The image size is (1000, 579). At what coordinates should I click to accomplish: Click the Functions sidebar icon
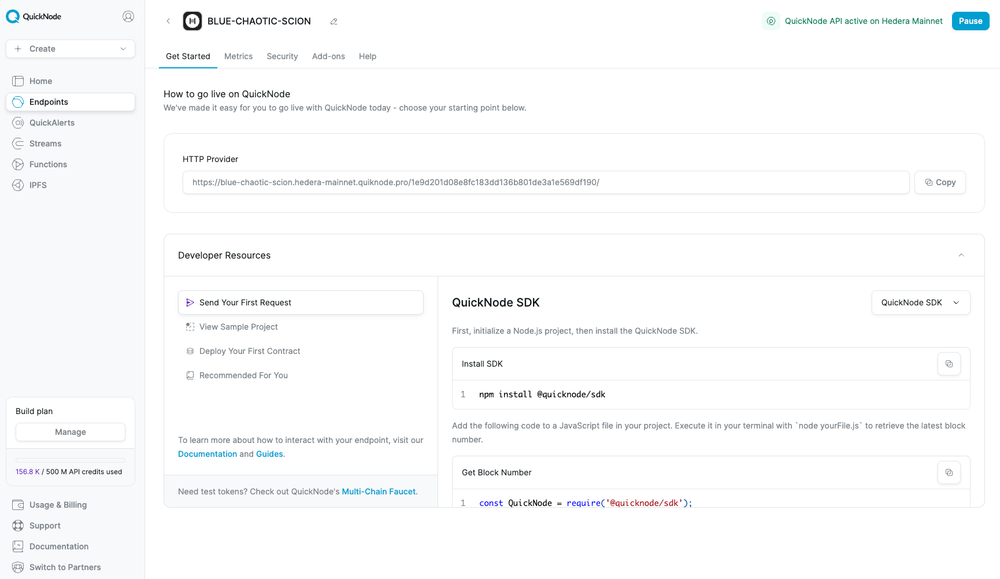click(x=18, y=165)
